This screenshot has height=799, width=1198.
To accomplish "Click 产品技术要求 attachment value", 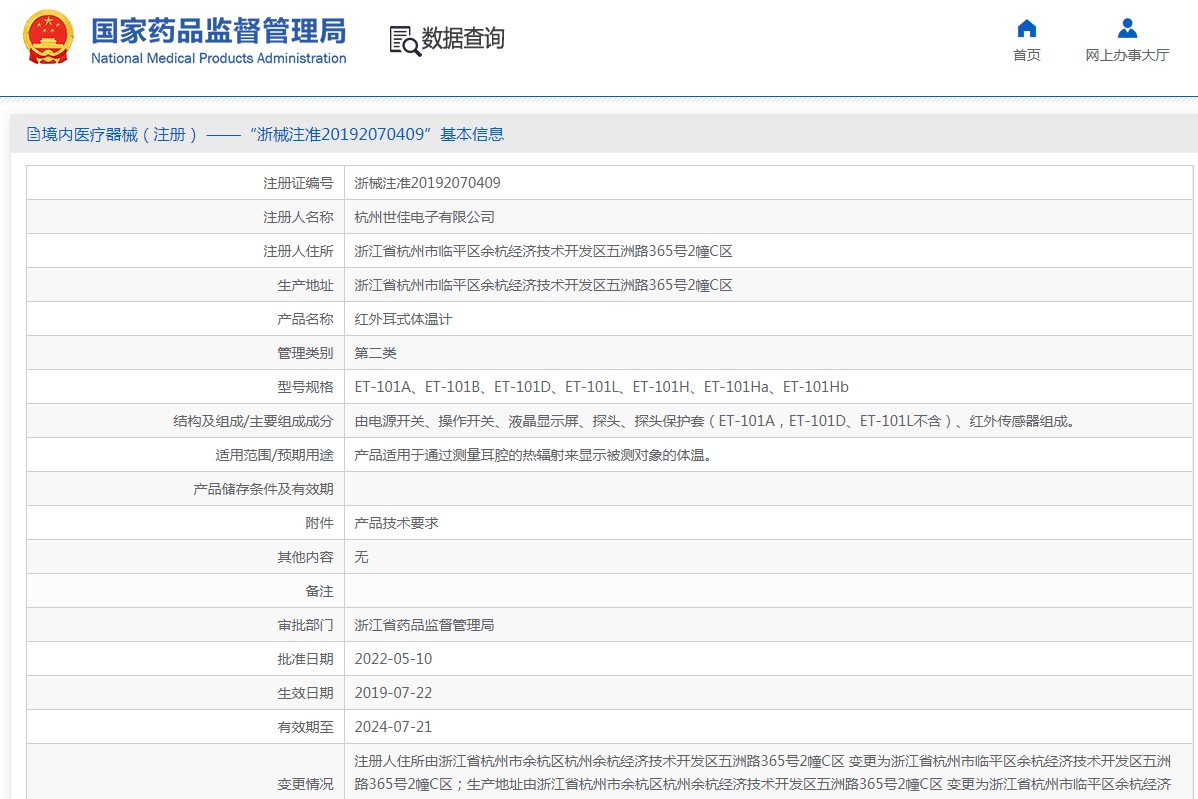I will pos(397,523).
